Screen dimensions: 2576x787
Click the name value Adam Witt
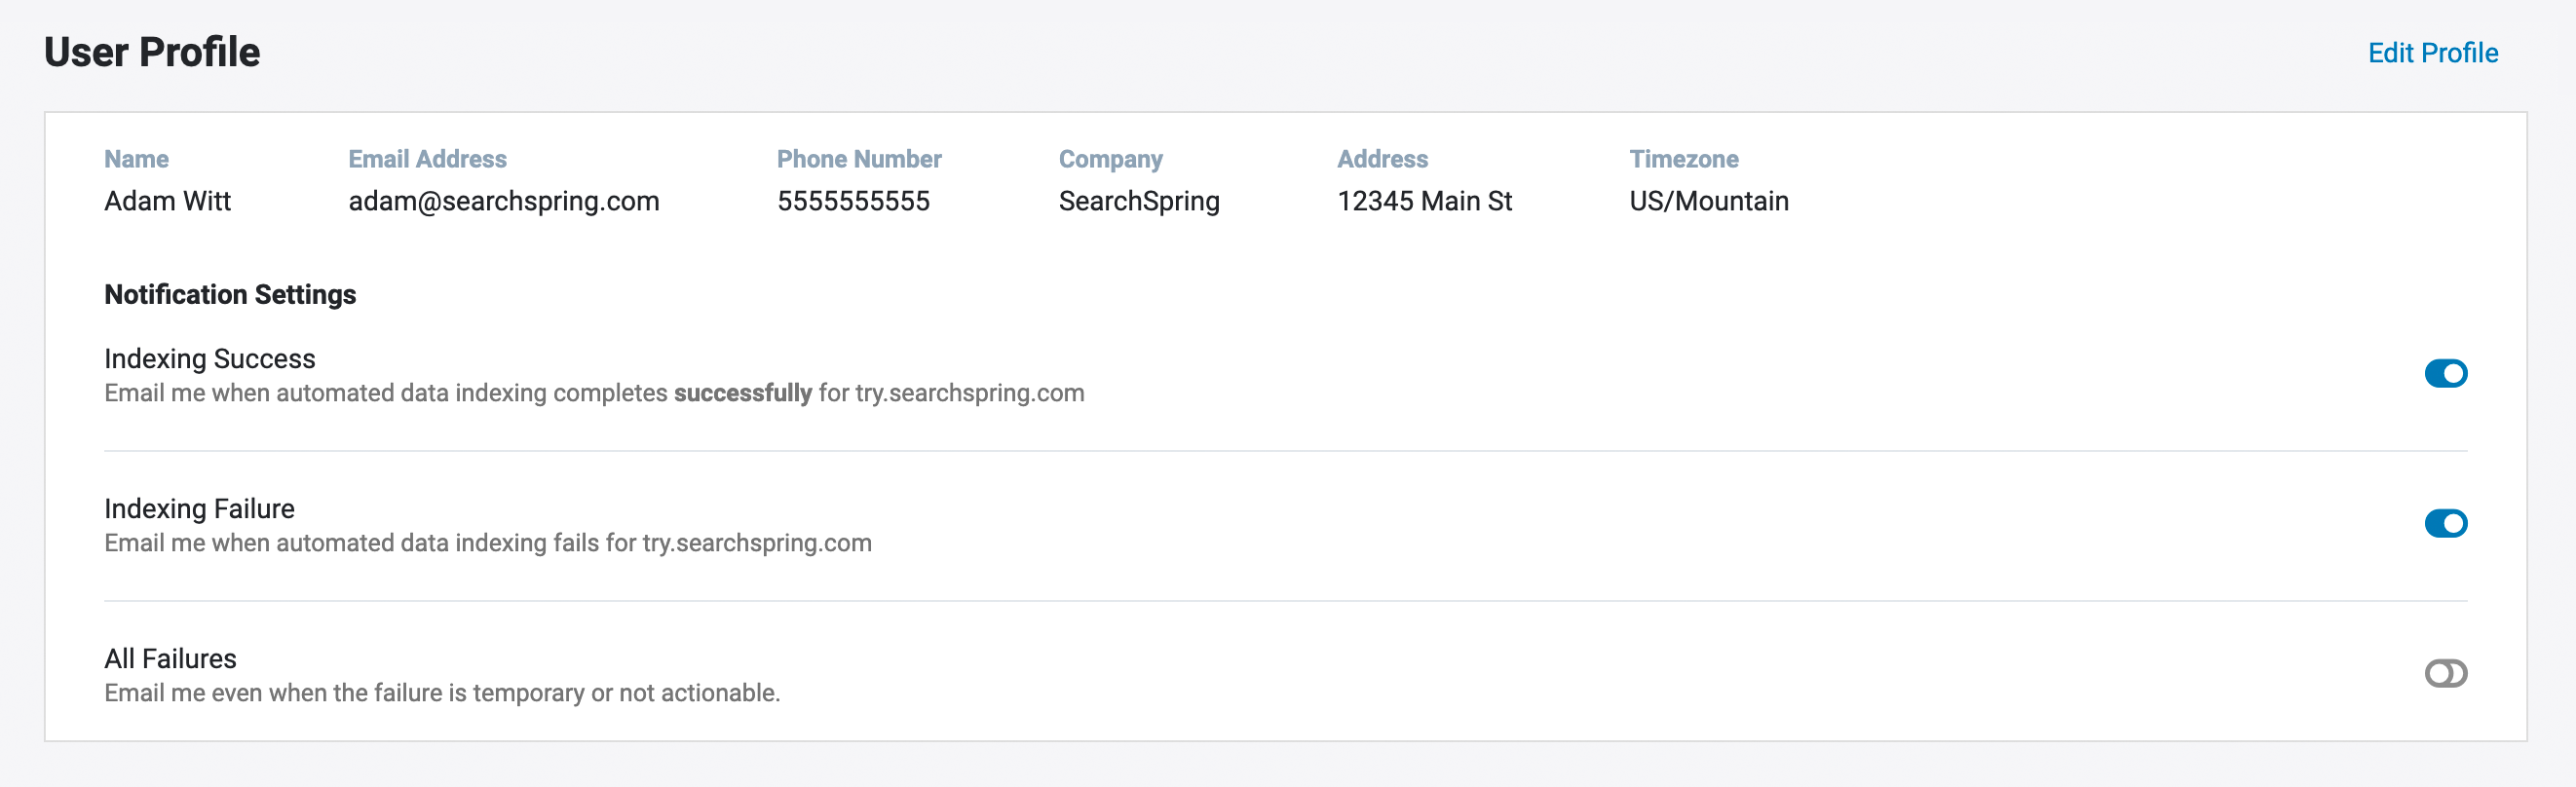point(167,201)
